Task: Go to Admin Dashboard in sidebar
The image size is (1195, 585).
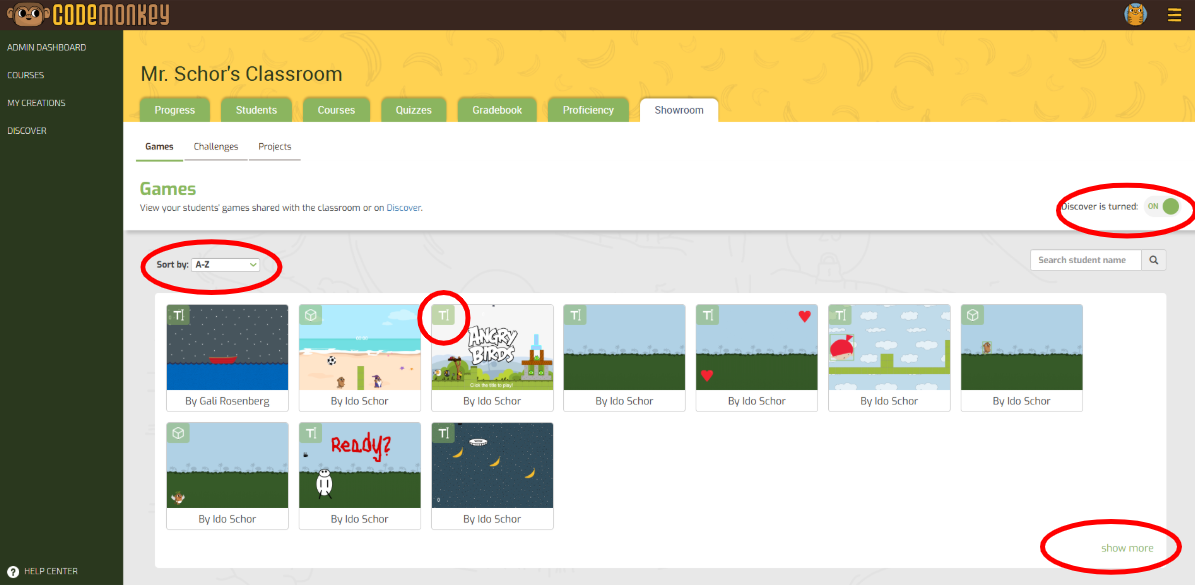Action: 47,47
